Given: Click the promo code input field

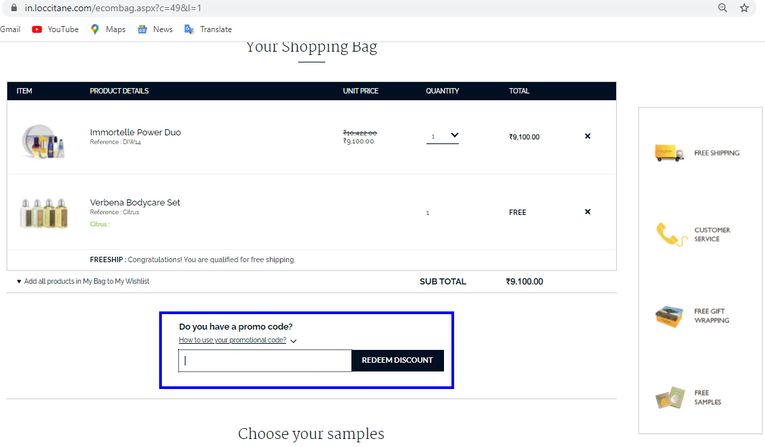Looking at the screenshot, I should [264, 361].
